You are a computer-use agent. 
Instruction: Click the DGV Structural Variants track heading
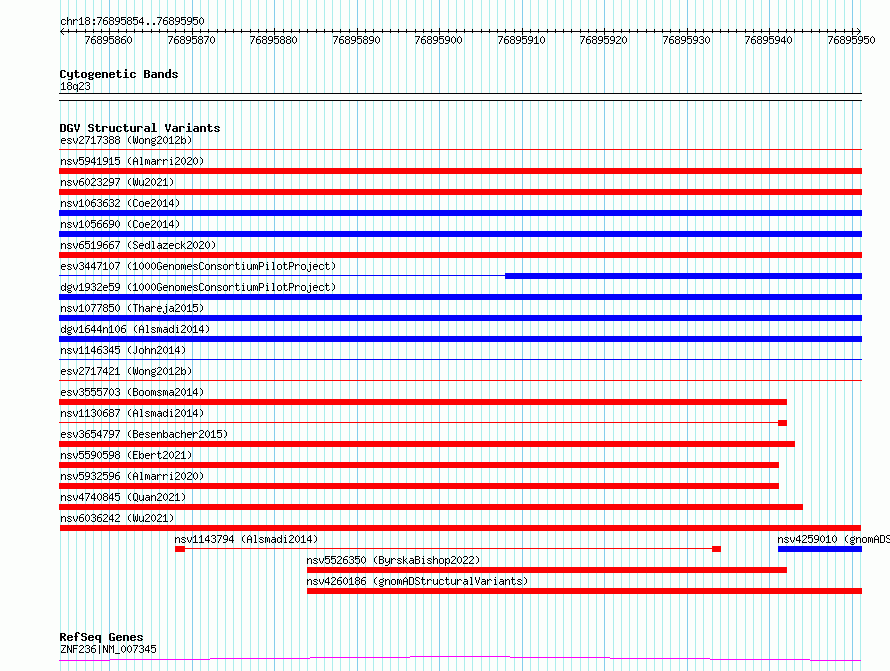[x=140, y=128]
